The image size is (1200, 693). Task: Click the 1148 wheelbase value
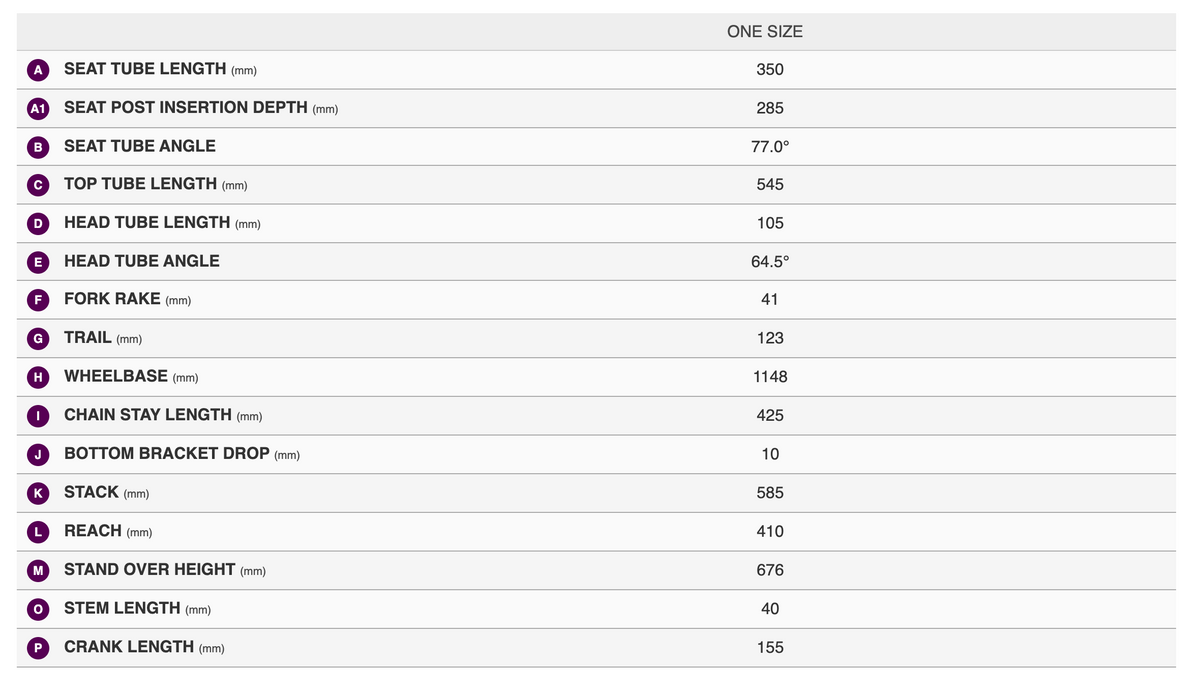[770, 377]
